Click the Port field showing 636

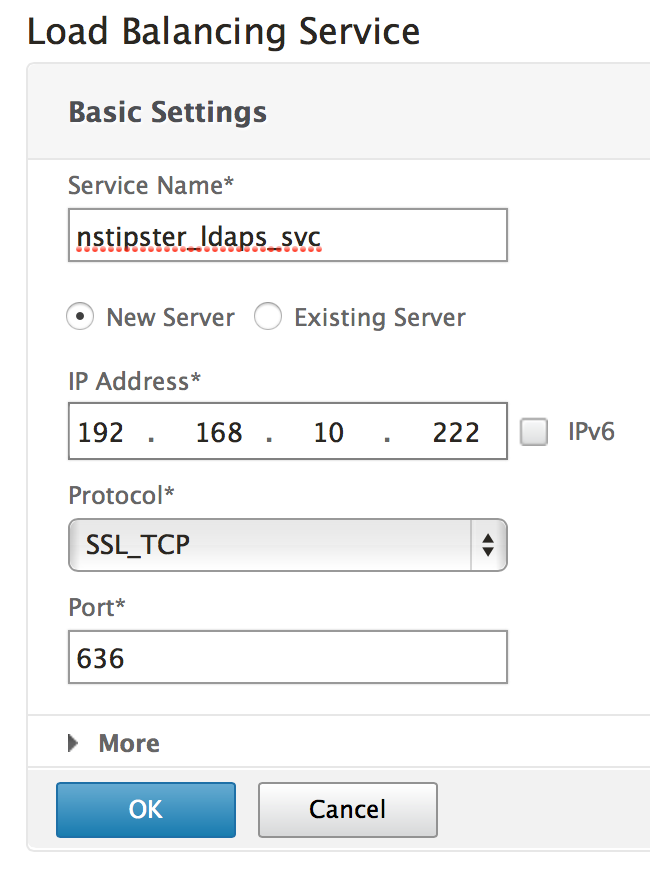287,657
